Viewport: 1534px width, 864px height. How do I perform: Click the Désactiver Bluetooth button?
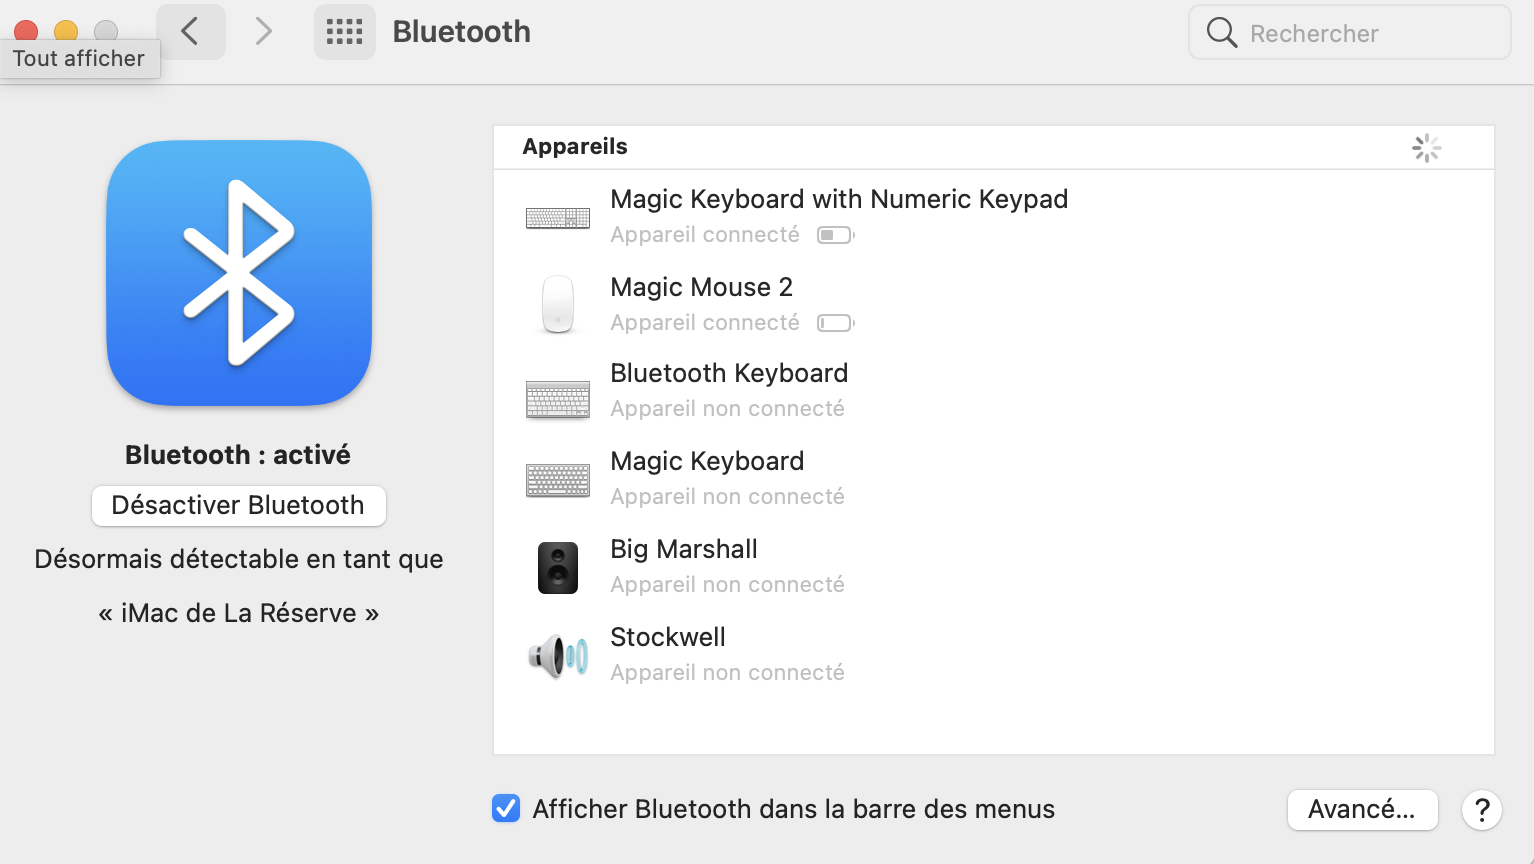(239, 505)
